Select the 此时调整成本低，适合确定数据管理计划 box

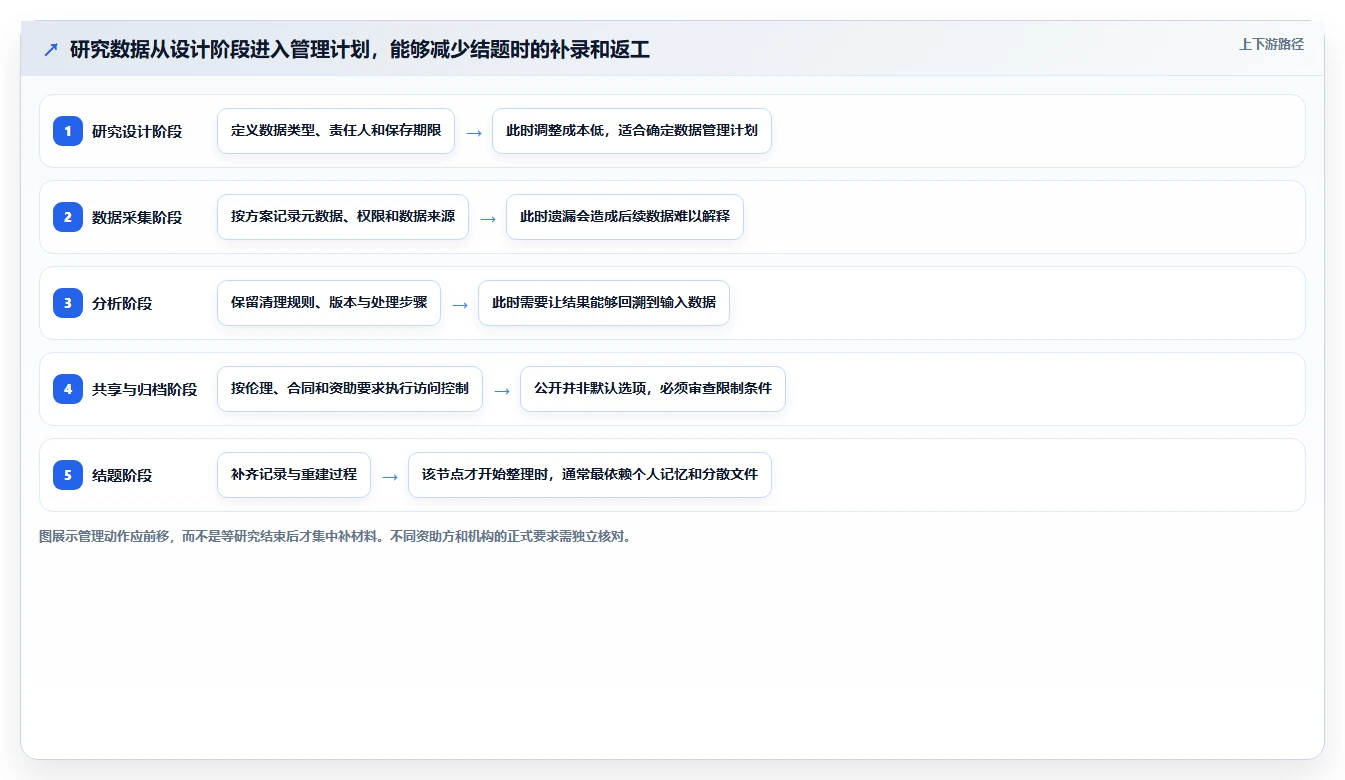[x=632, y=130]
